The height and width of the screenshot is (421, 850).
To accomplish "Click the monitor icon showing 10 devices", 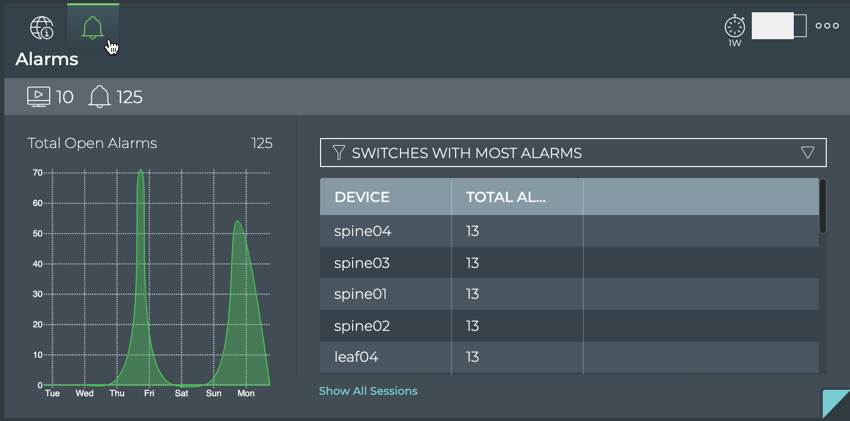I will pos(39,97).
